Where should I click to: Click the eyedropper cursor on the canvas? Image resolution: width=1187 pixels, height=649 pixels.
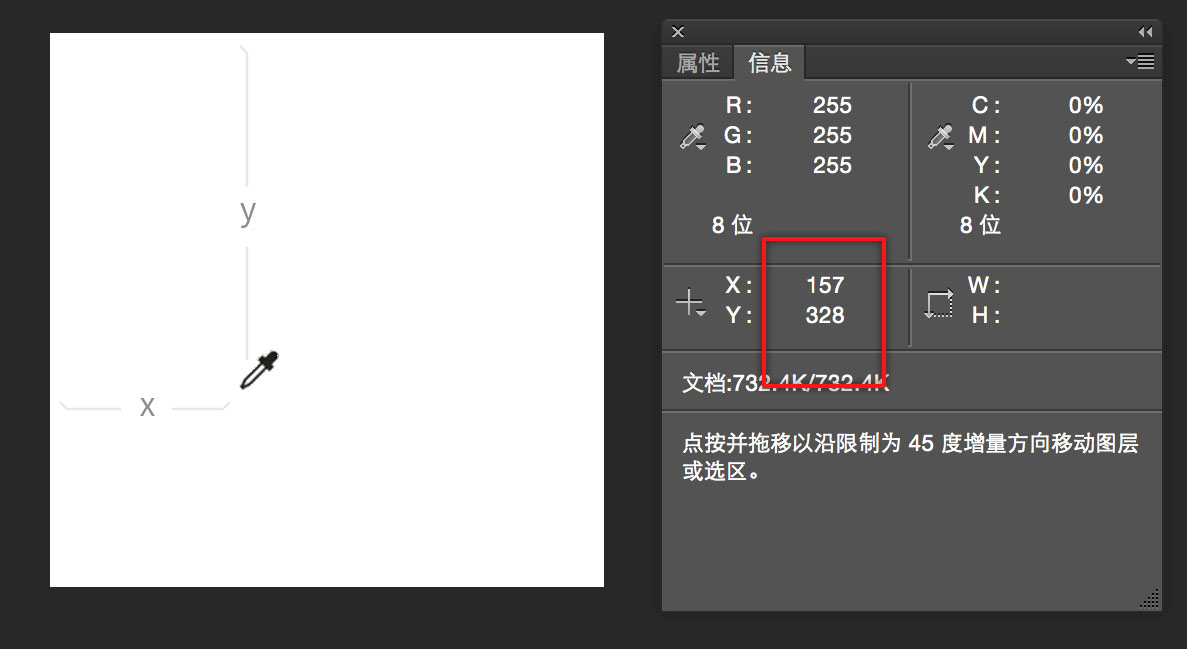click(259, 370)
